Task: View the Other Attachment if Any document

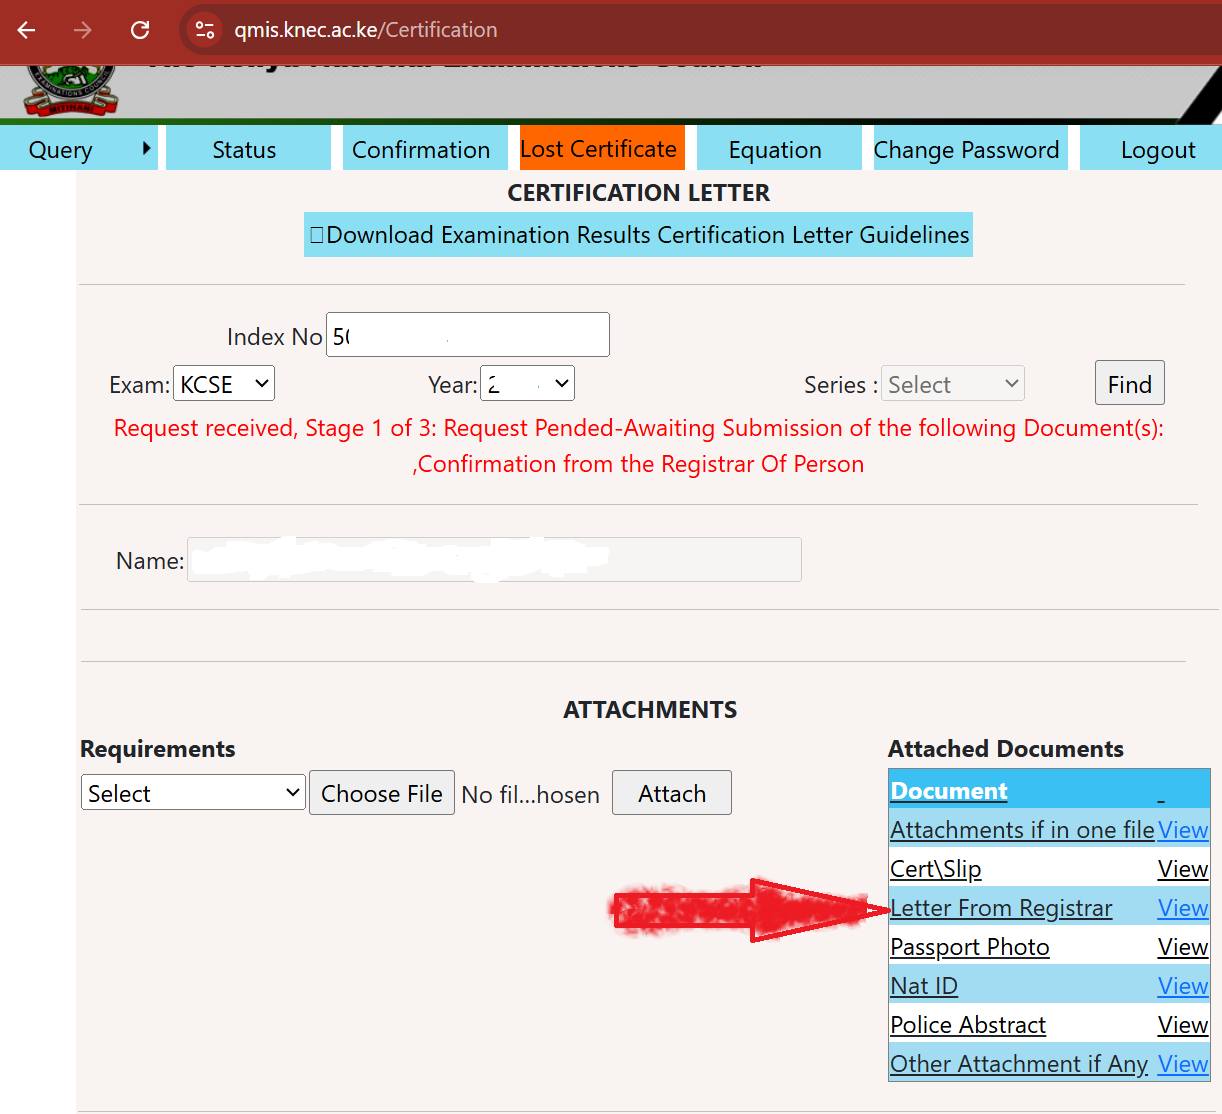Action: [1183, 1063]
